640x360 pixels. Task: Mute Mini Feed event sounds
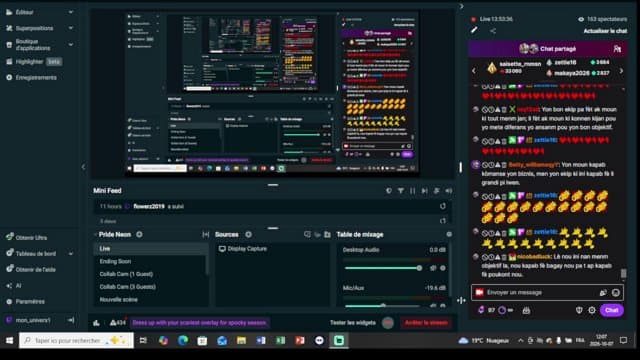click(449, 191)
